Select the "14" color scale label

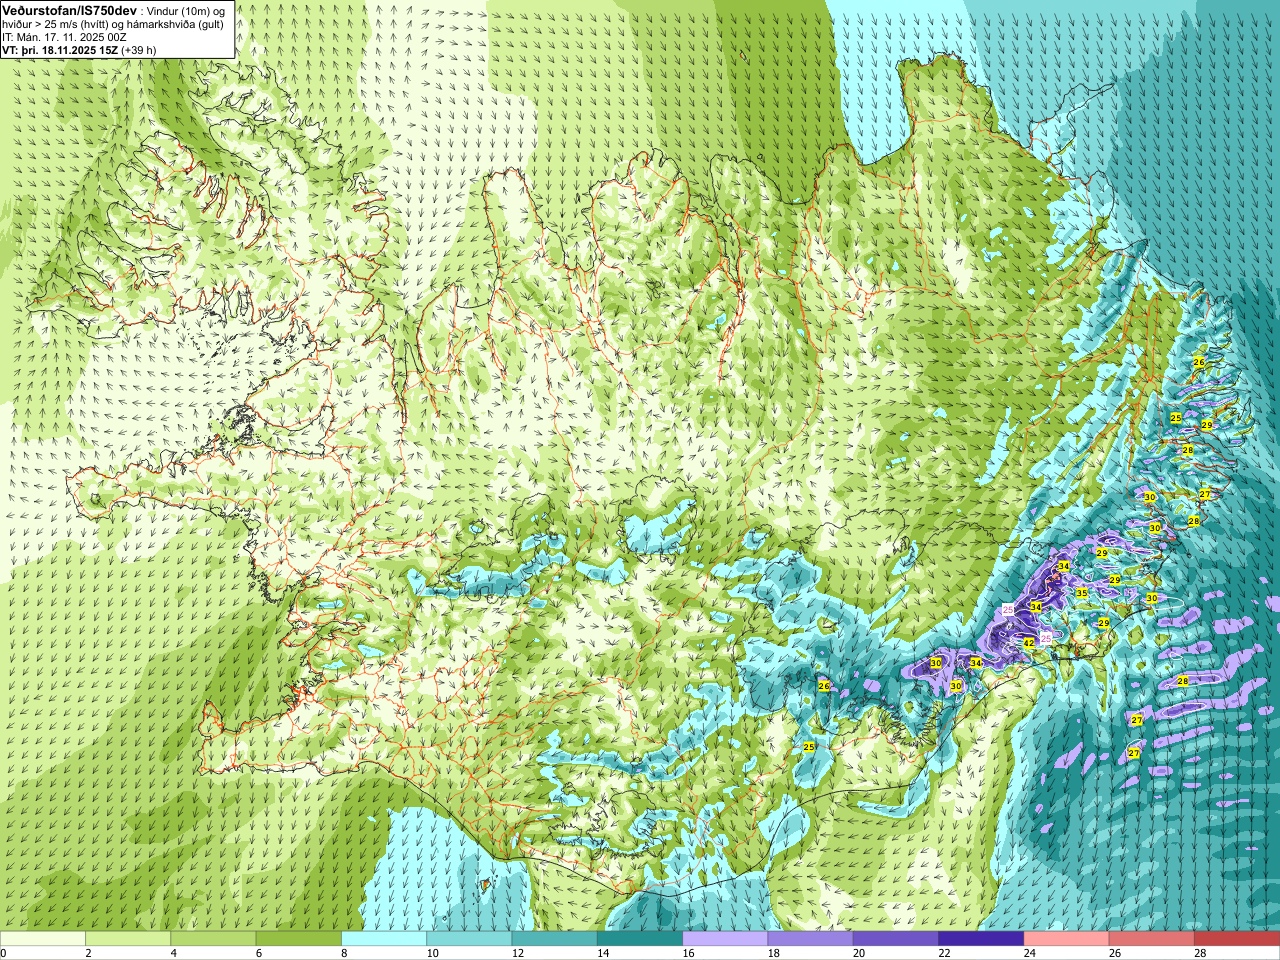604,953
